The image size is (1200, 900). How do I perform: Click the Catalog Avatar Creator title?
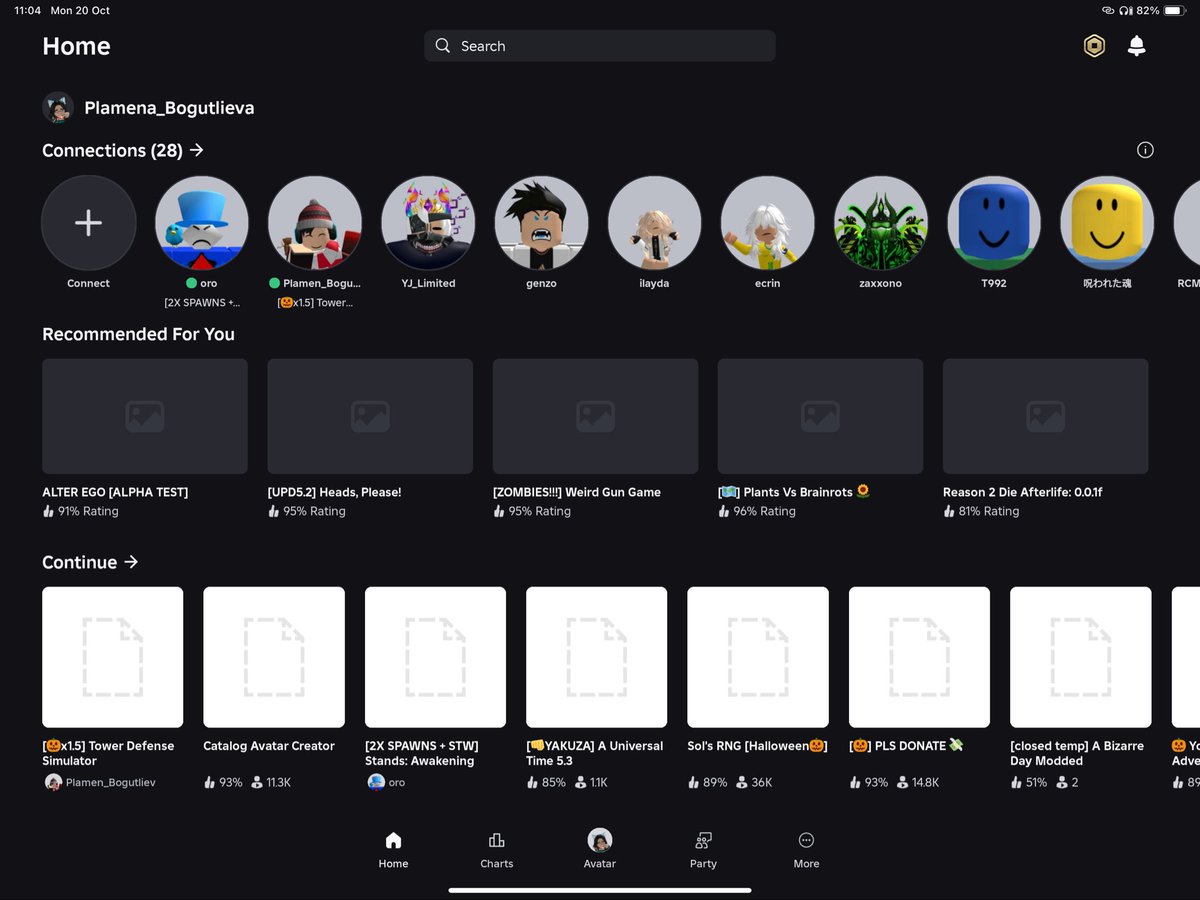pos(269,746)
